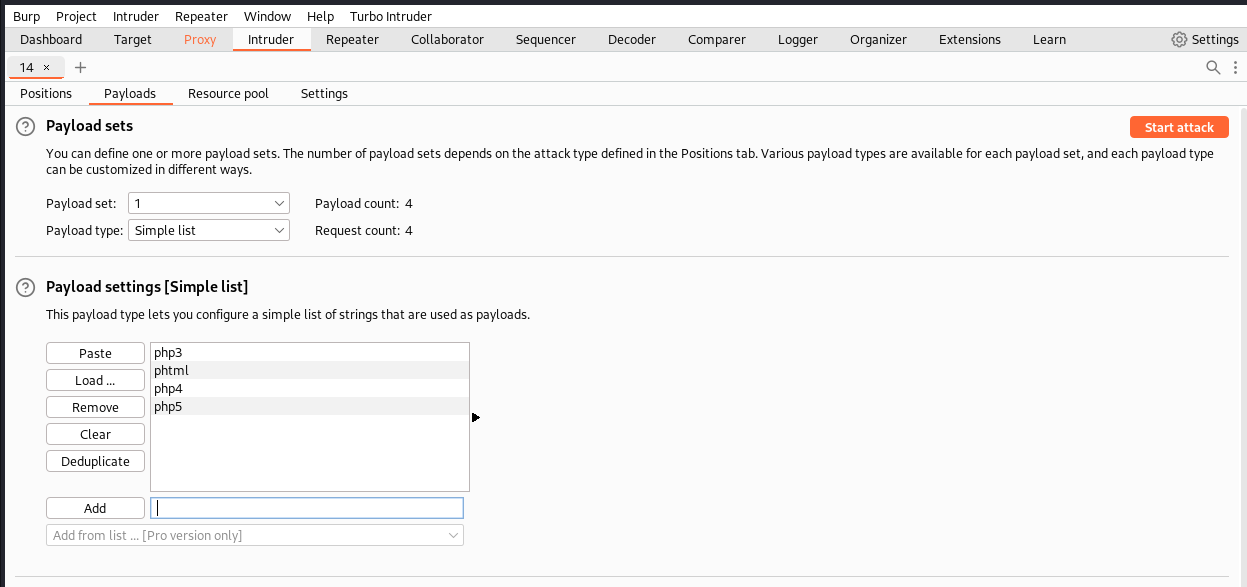The image size is (1247, 587).
Task: Open Payload sets help icon
Action: [x=26, y=127]
